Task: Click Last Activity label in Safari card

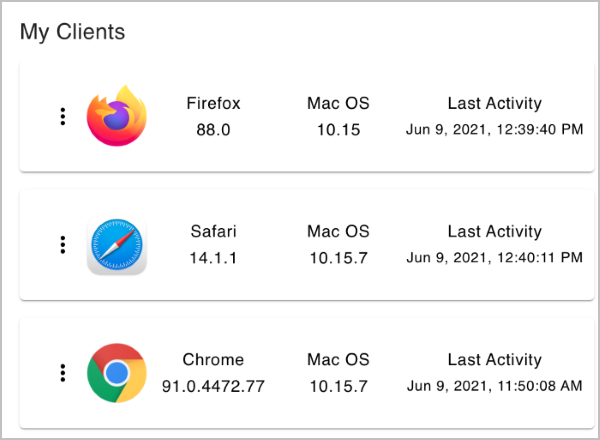Action: point(494,232)
